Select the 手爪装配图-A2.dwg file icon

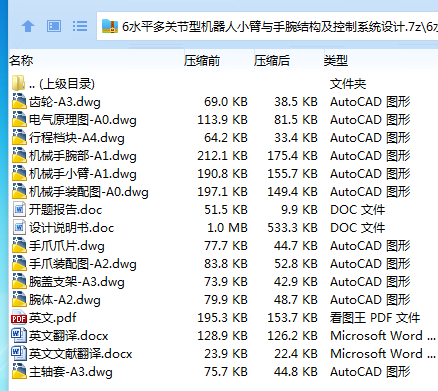tap(19, 263)
